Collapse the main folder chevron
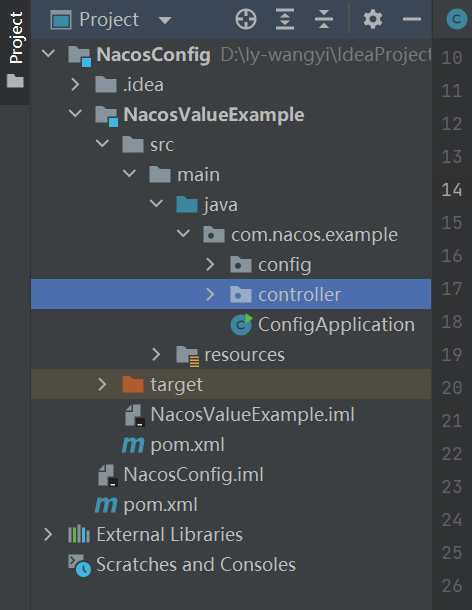This screenshot has height=610, width=472. click(129, 173)
